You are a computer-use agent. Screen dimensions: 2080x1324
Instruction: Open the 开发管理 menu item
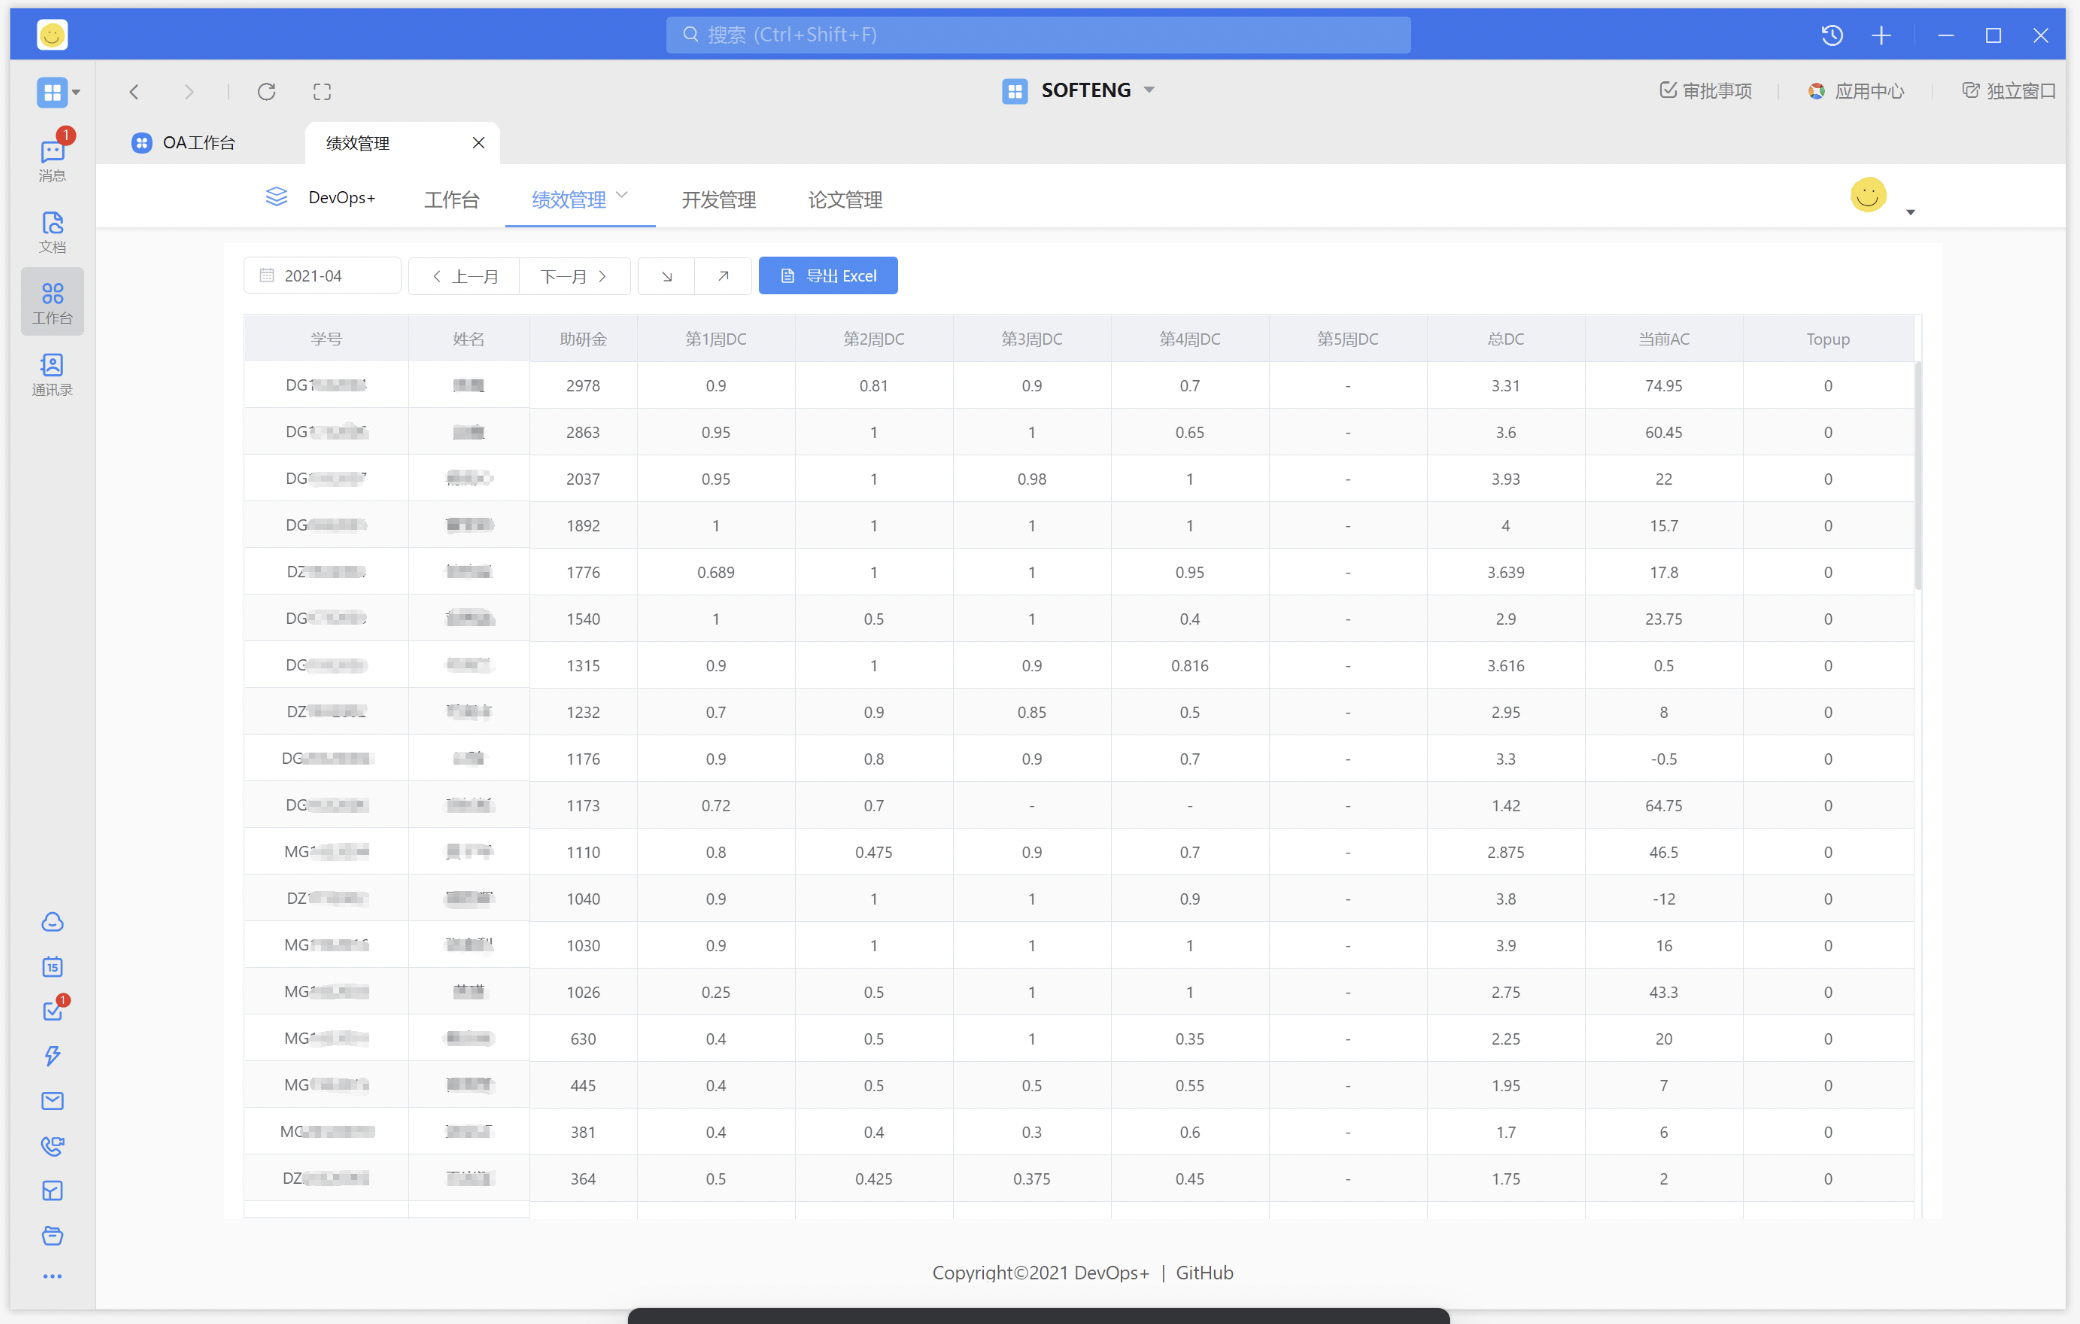coord(718,200)
